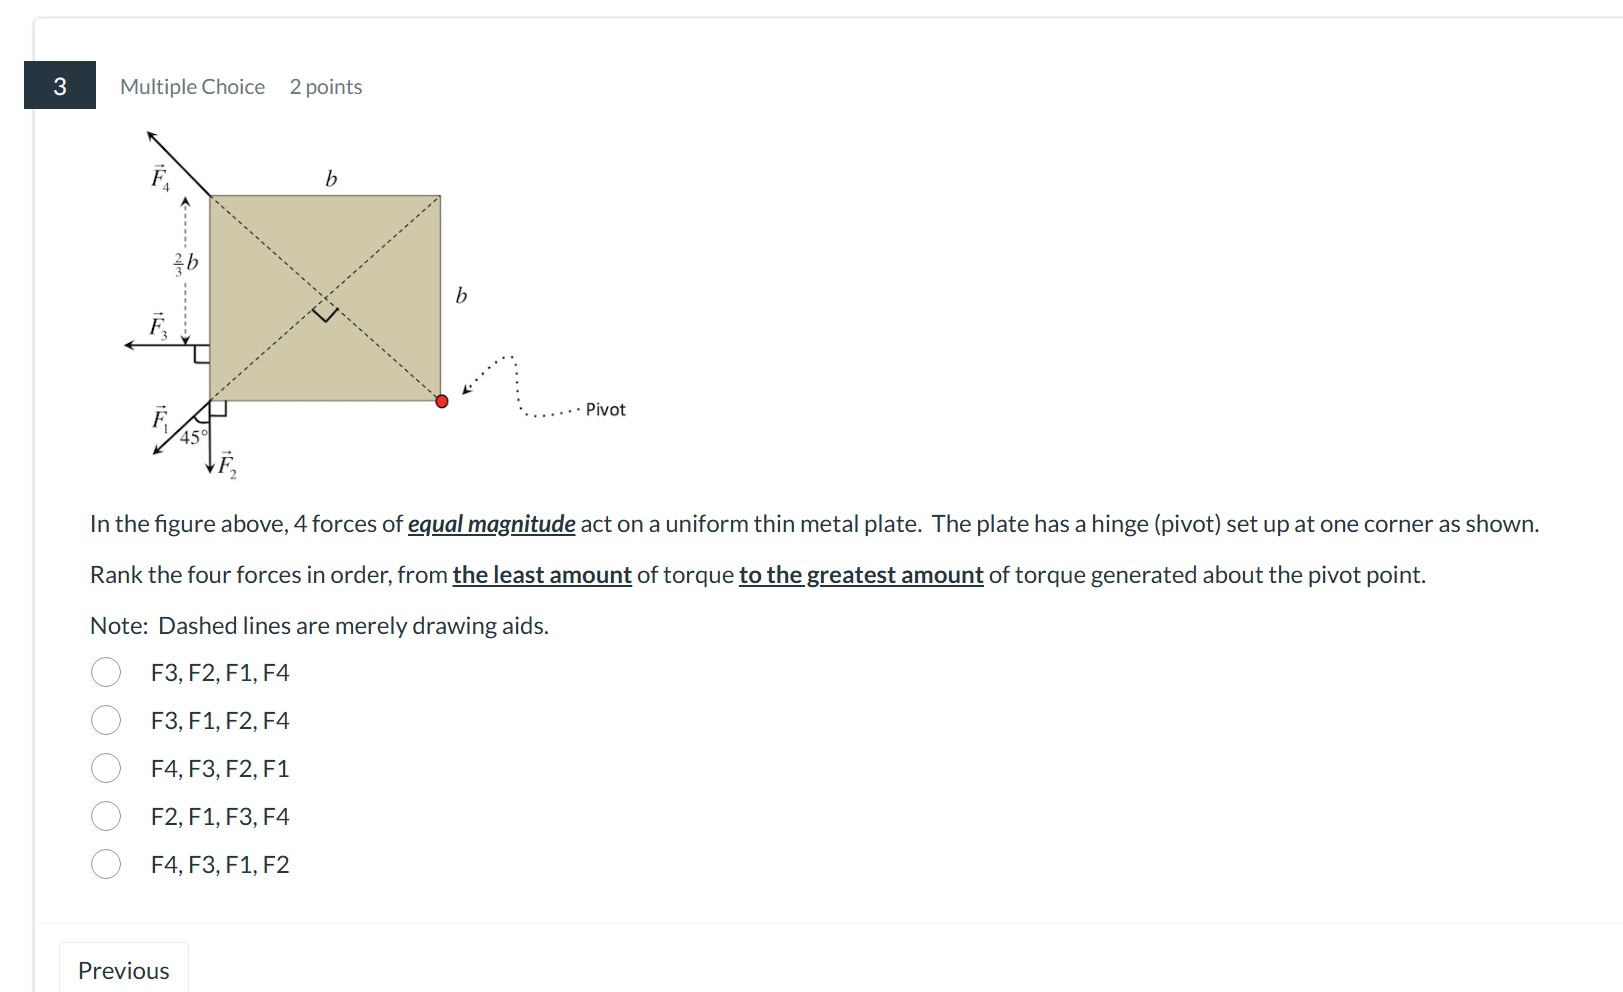Click the dotted Pivot label
1623x992 pixels.
pyautogui.click(x=606, y=409)
